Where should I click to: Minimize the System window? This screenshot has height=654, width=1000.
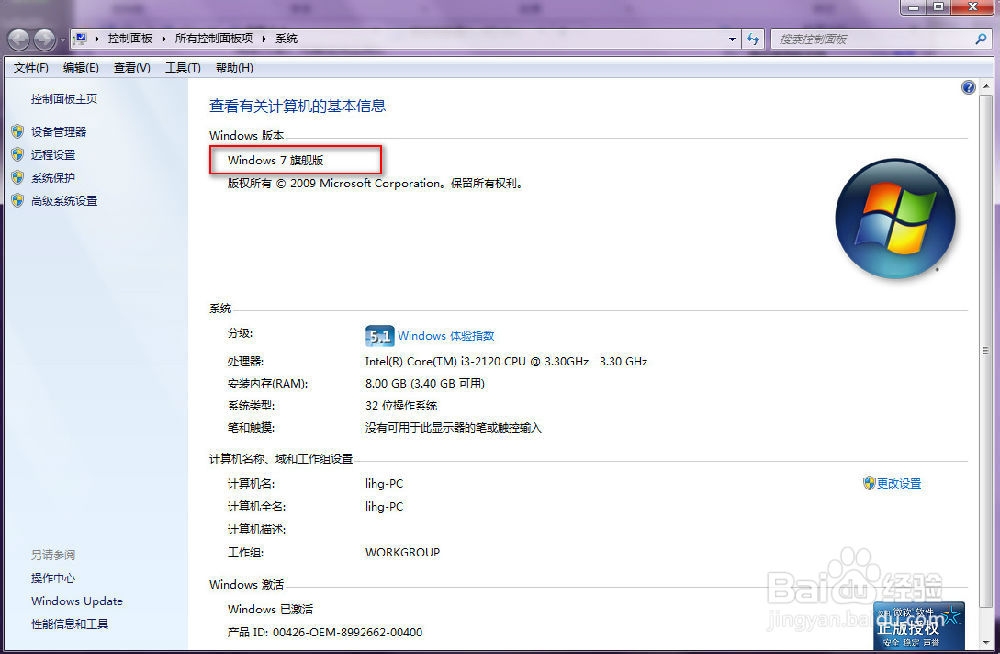[914, 7]
